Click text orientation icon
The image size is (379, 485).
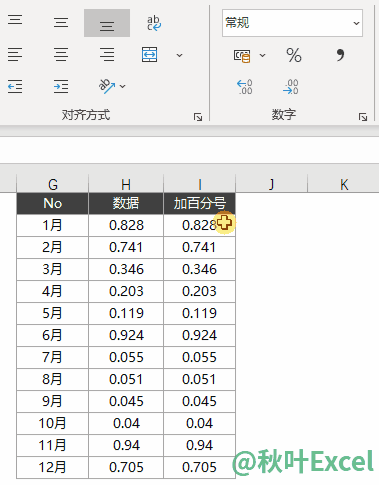point(107,86)
